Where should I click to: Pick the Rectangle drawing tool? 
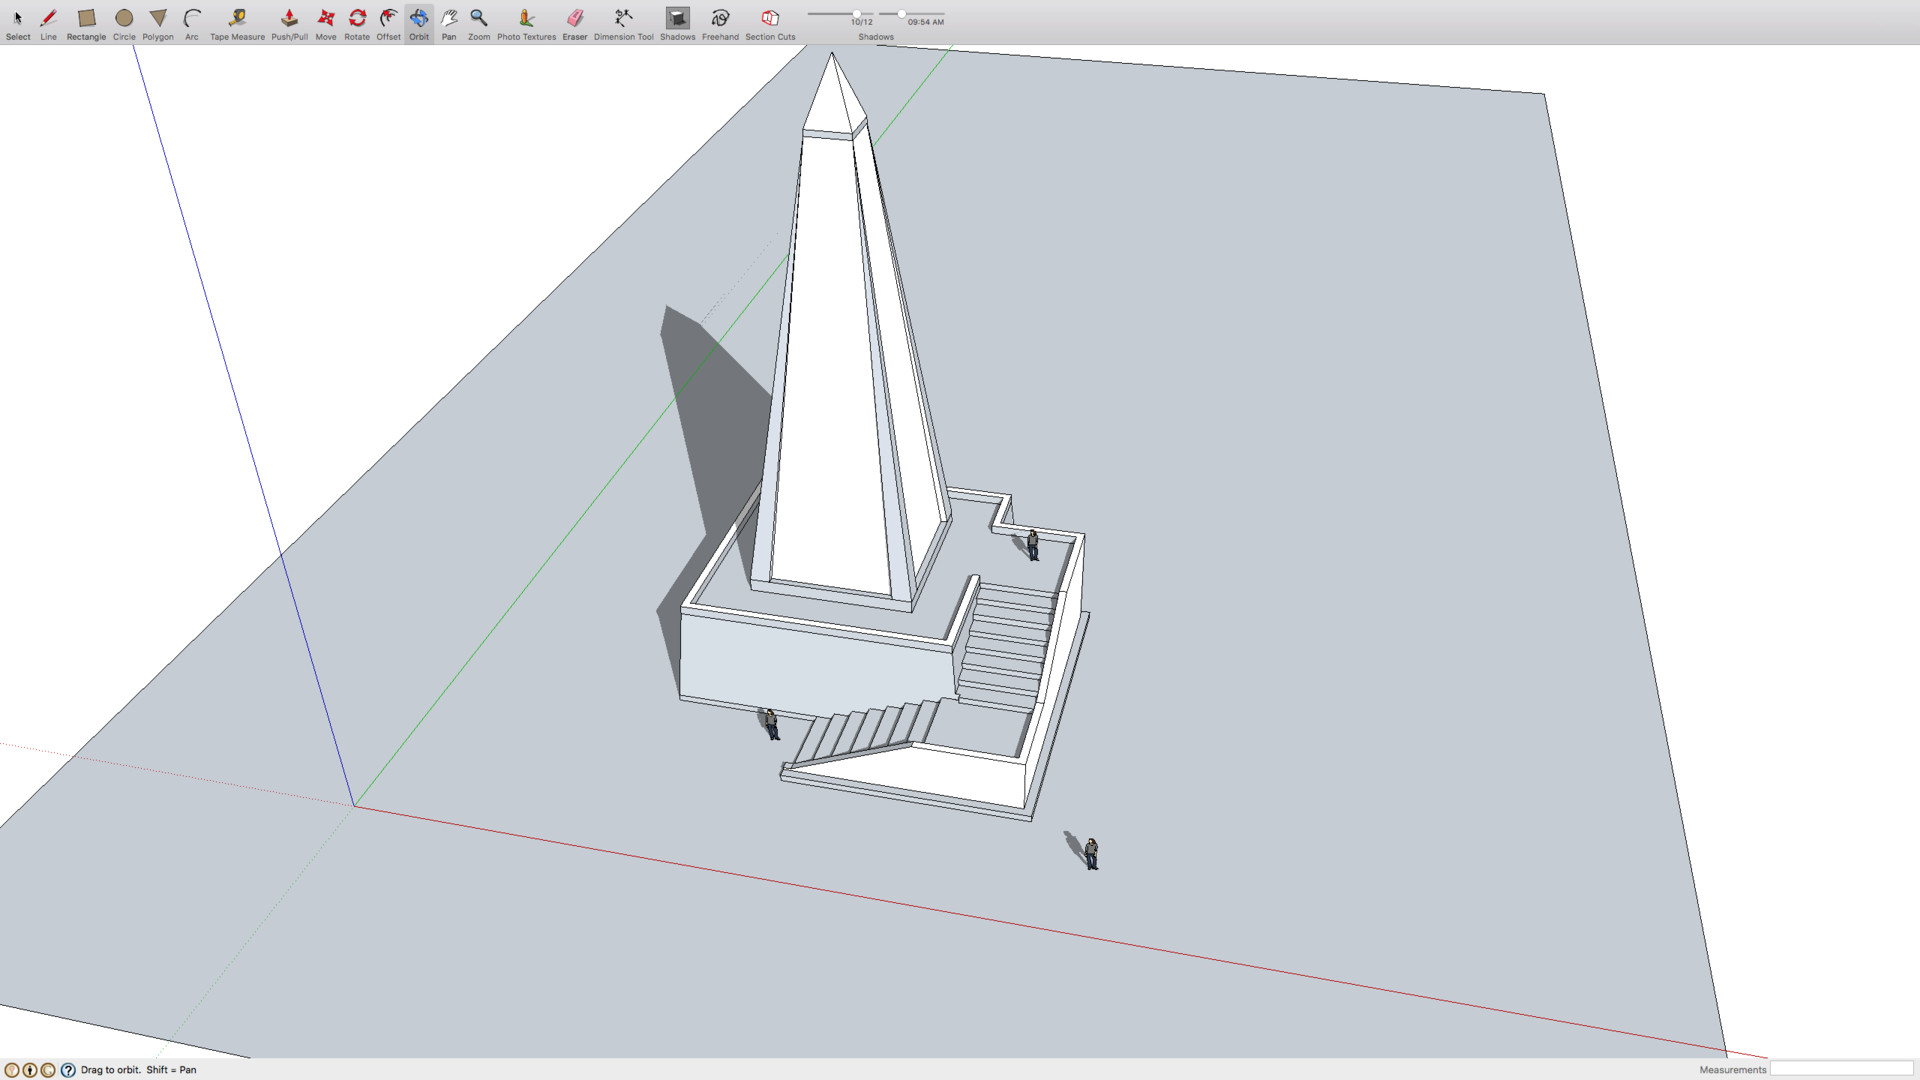tap(86, 19)
